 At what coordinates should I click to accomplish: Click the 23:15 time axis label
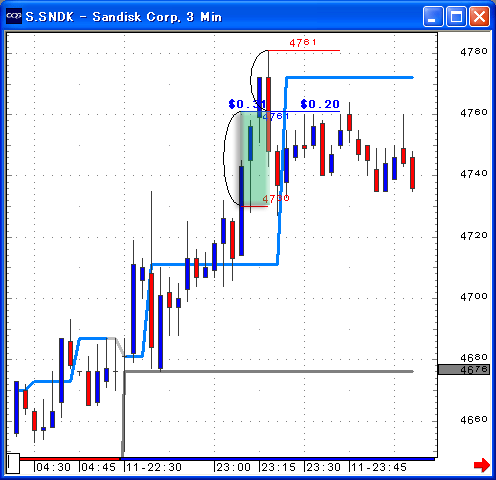[278, 467]
